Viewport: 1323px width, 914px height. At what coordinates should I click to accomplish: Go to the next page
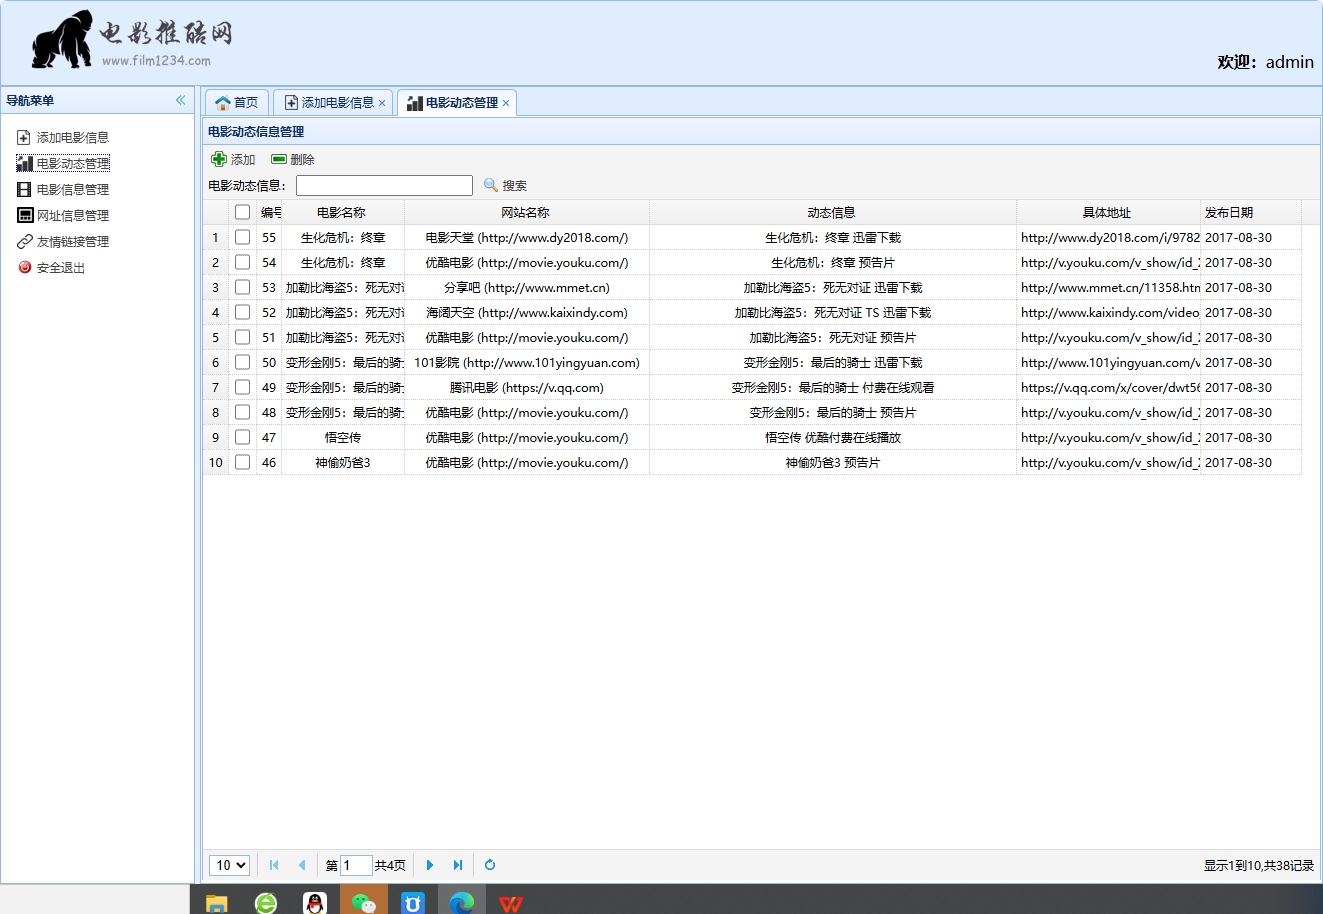click(x=430, y=866)
